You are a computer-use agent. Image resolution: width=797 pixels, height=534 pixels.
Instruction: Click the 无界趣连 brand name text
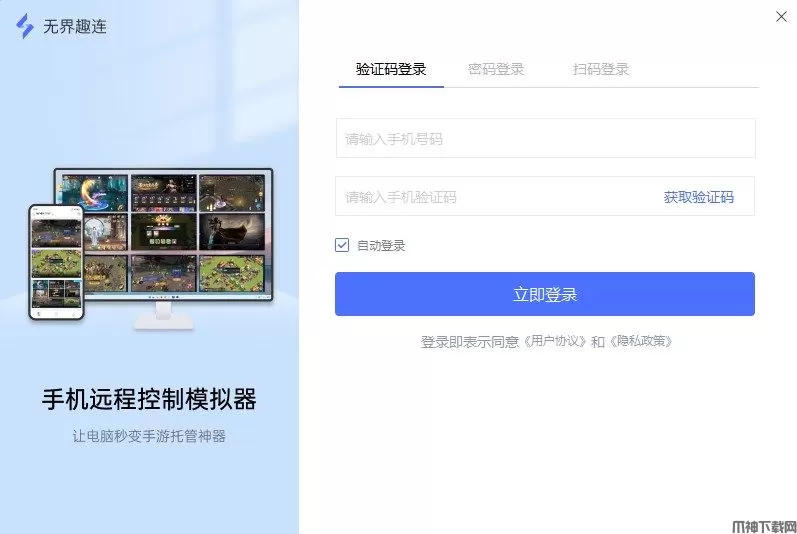point(75,26)
